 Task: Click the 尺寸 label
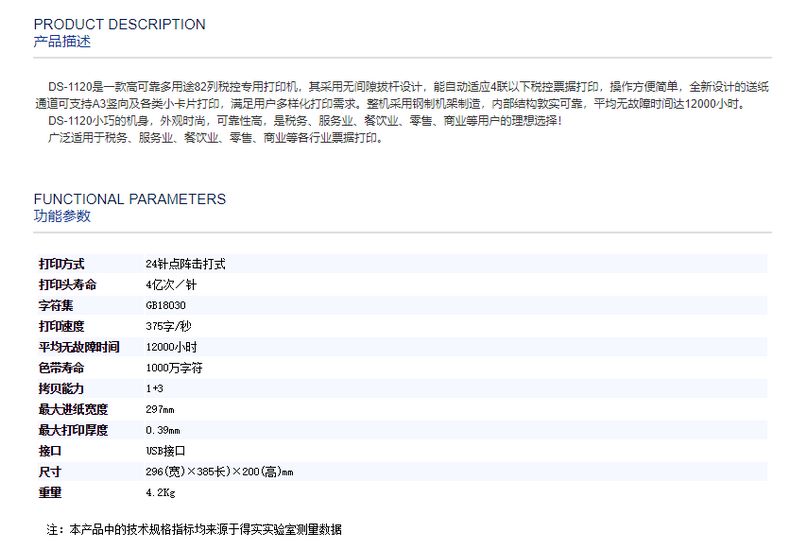(50, 472)
